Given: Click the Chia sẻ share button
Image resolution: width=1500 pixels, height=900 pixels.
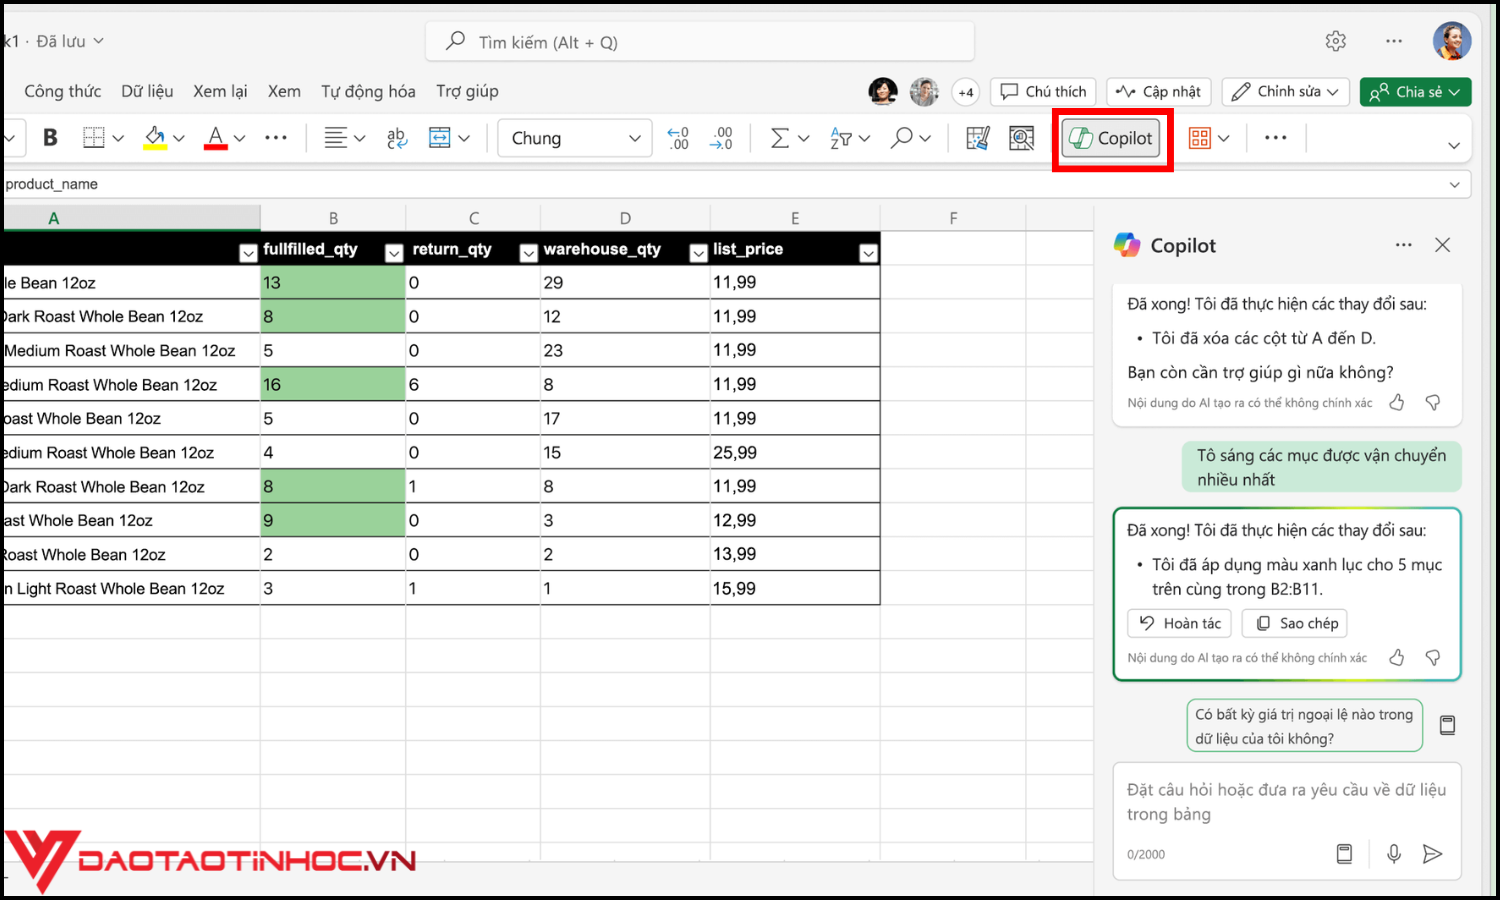Looking at the screenshot, I should click(1414, 92).
